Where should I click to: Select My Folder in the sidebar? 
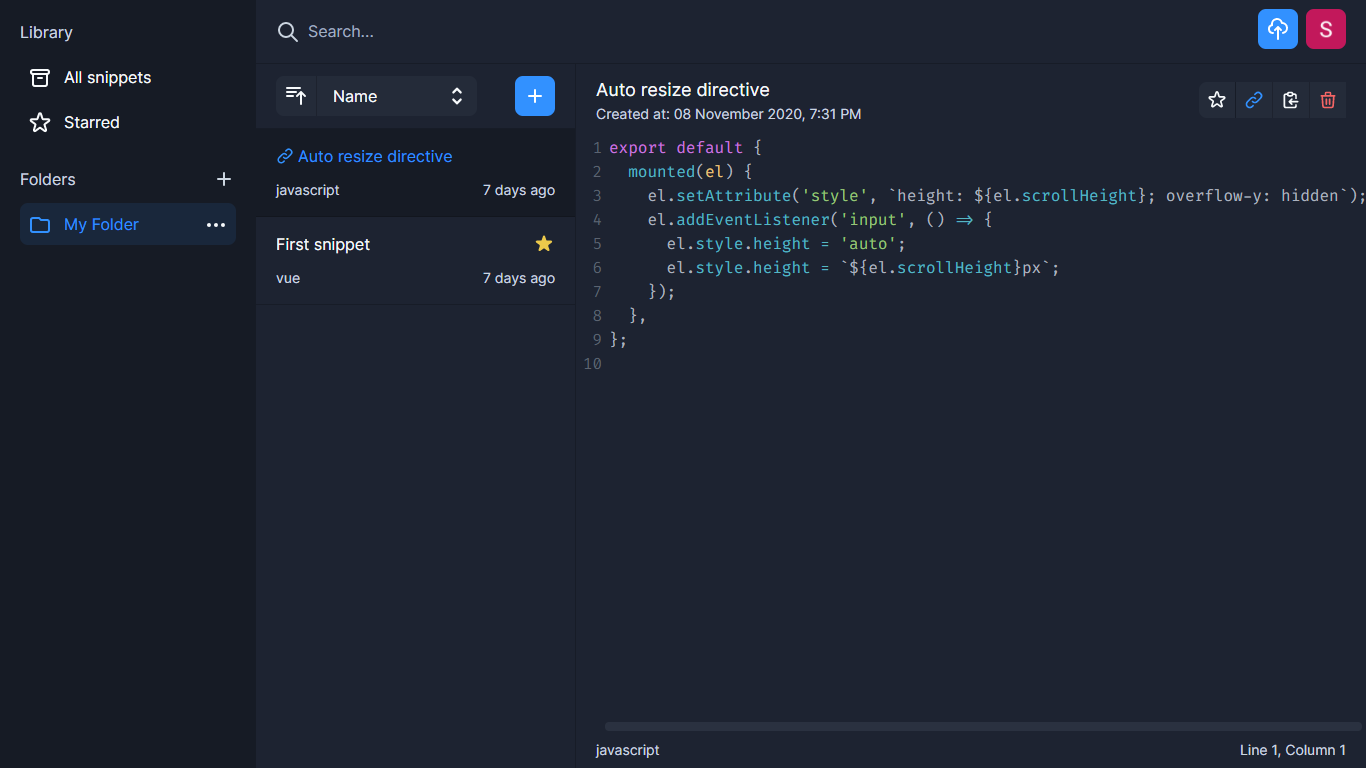pyautogui.click(x=128, y=225)
